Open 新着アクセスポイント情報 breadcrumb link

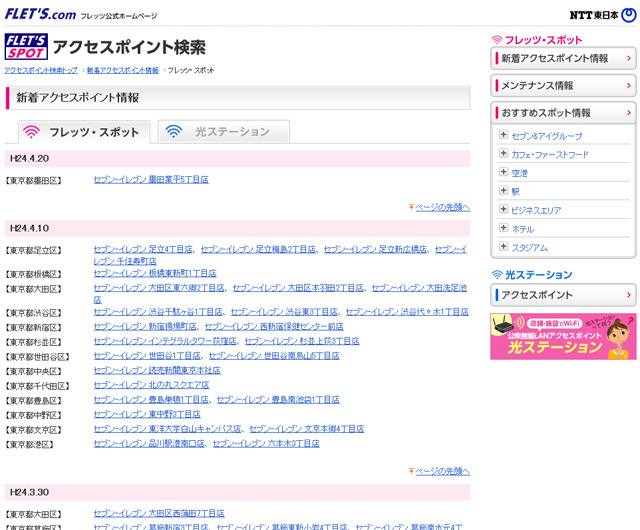coord(123,70)
